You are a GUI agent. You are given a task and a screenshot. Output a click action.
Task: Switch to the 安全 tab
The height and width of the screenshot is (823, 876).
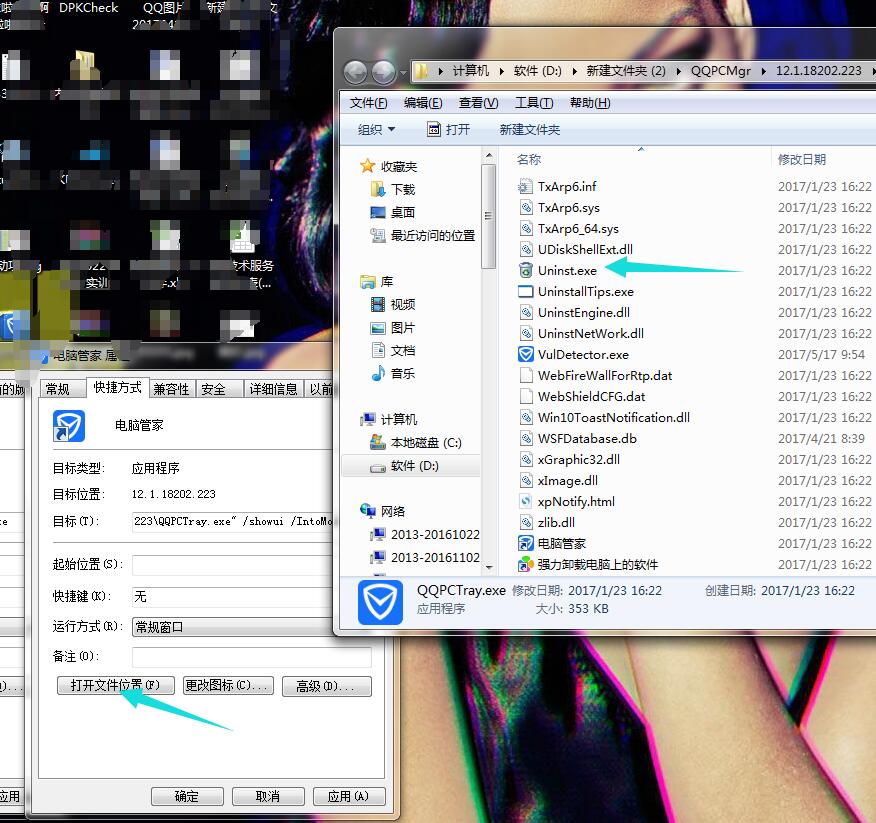coord(218,389)
